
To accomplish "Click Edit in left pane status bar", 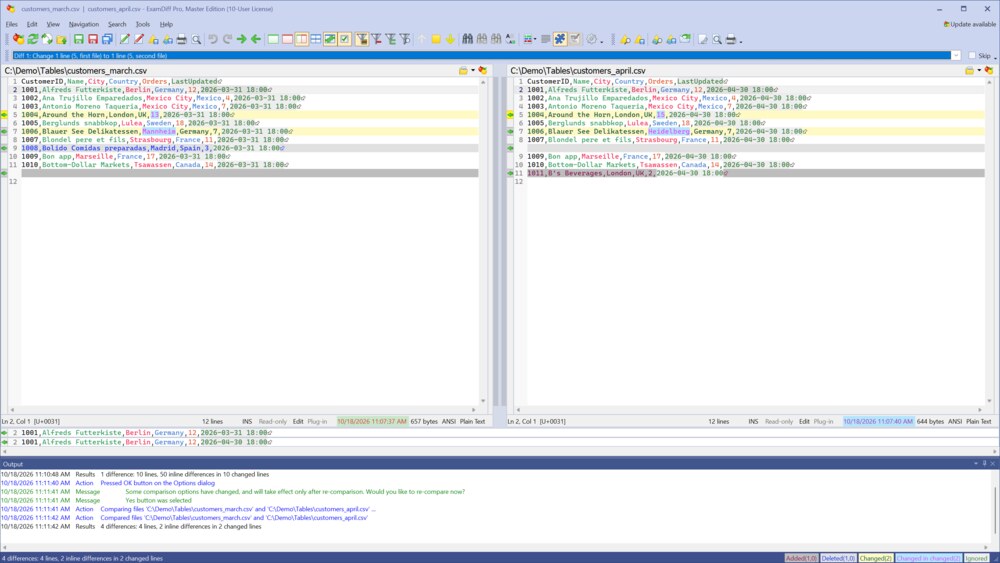I will coord(298,421).
